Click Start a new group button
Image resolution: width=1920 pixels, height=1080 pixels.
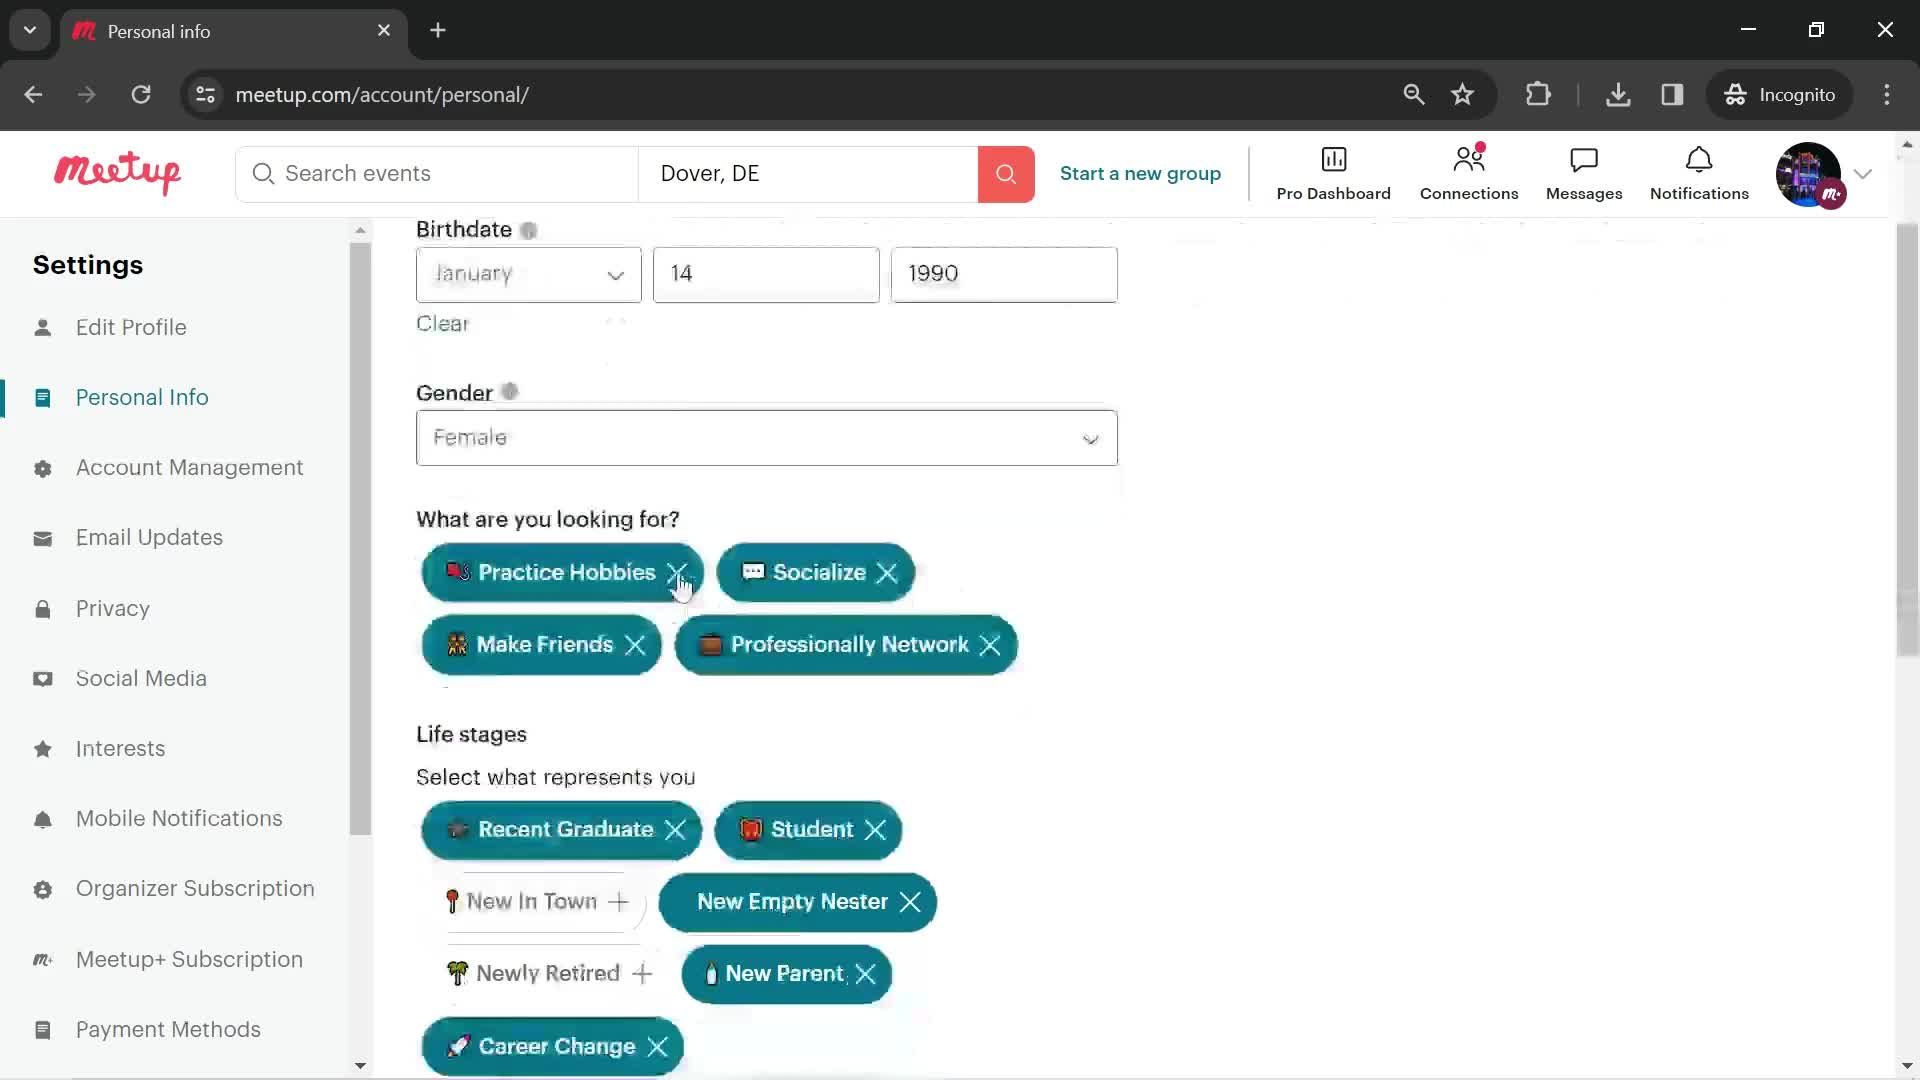(1141, 173)
